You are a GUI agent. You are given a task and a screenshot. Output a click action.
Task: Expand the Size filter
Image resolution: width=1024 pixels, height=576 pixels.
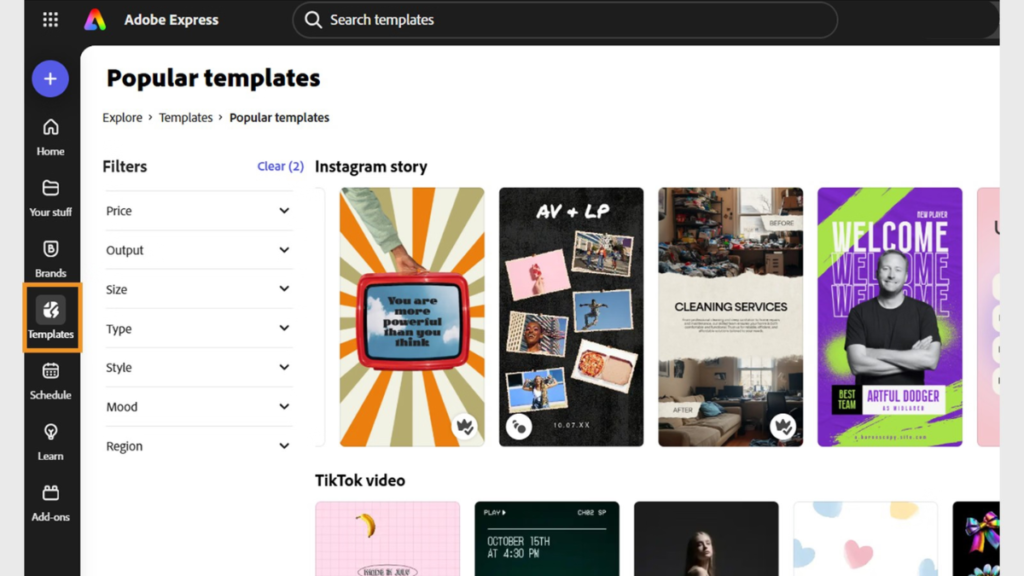point(199,289)
